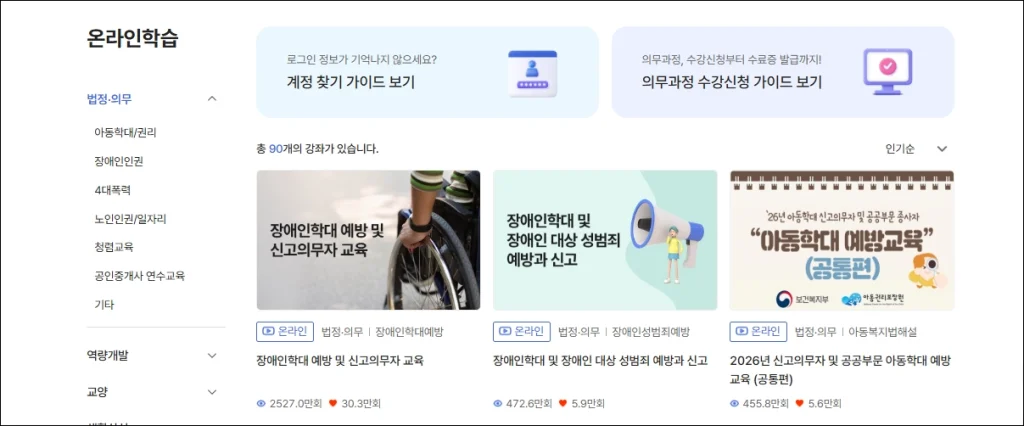Select 아동학대/권리 in the sidebar
1024x426 pixels.
pyautogui.click(x=125, y=133)
